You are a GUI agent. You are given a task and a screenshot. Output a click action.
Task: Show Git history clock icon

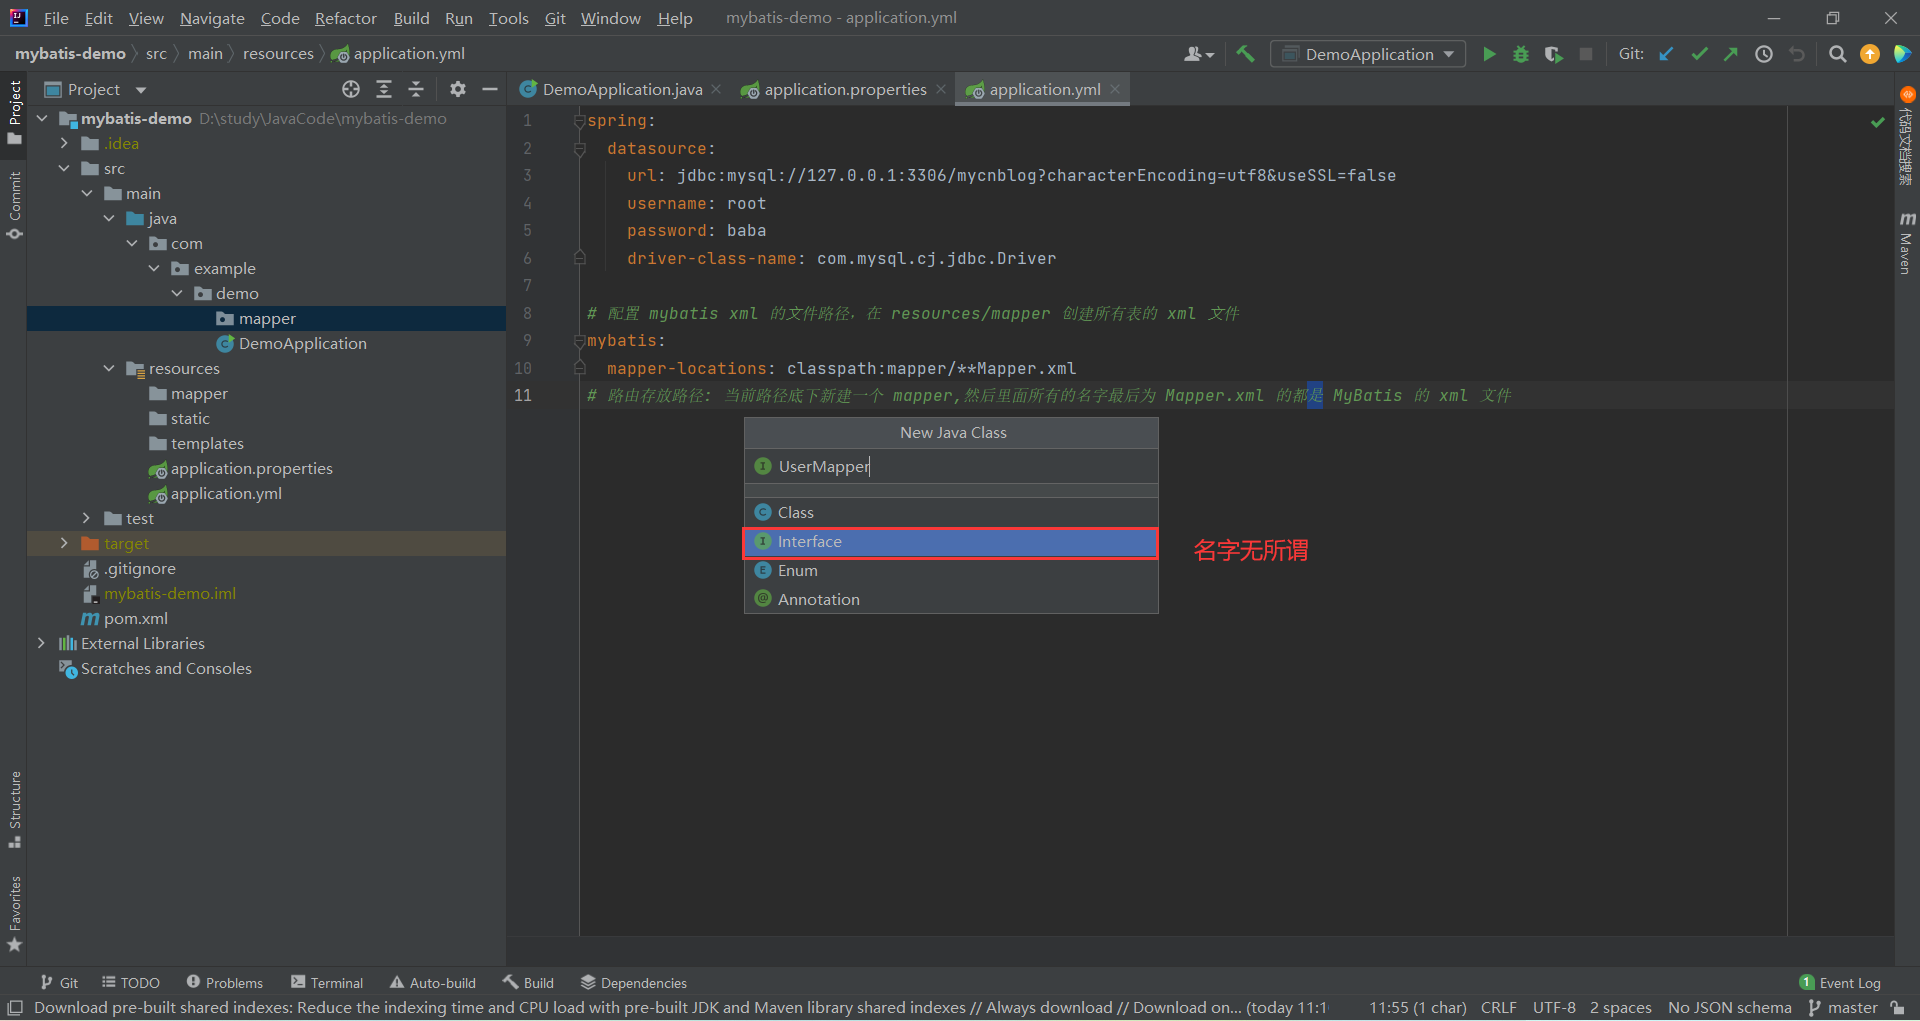(1764, 54)
